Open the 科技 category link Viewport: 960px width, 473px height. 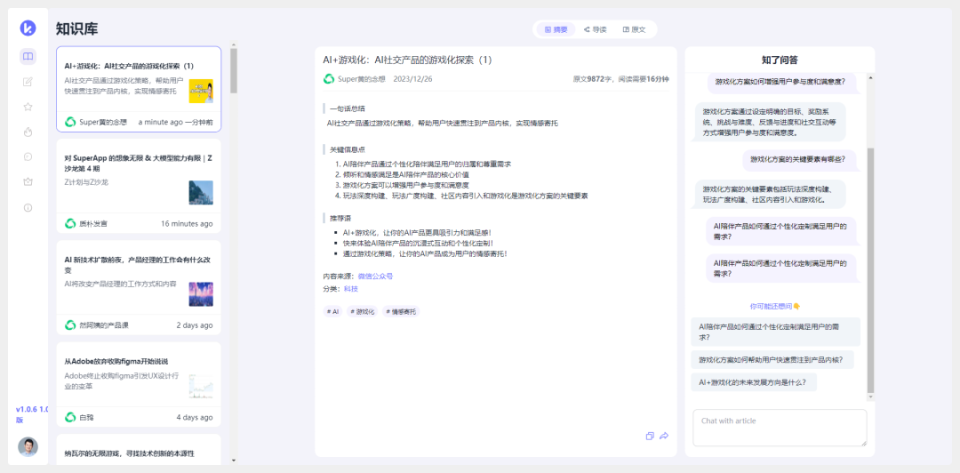coord(351,288)
